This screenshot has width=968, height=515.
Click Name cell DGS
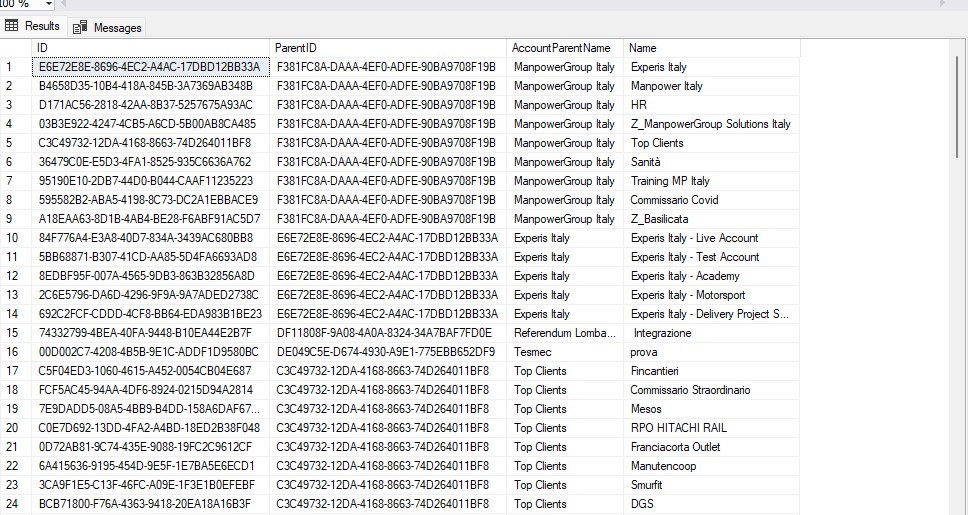pos(712,504)
